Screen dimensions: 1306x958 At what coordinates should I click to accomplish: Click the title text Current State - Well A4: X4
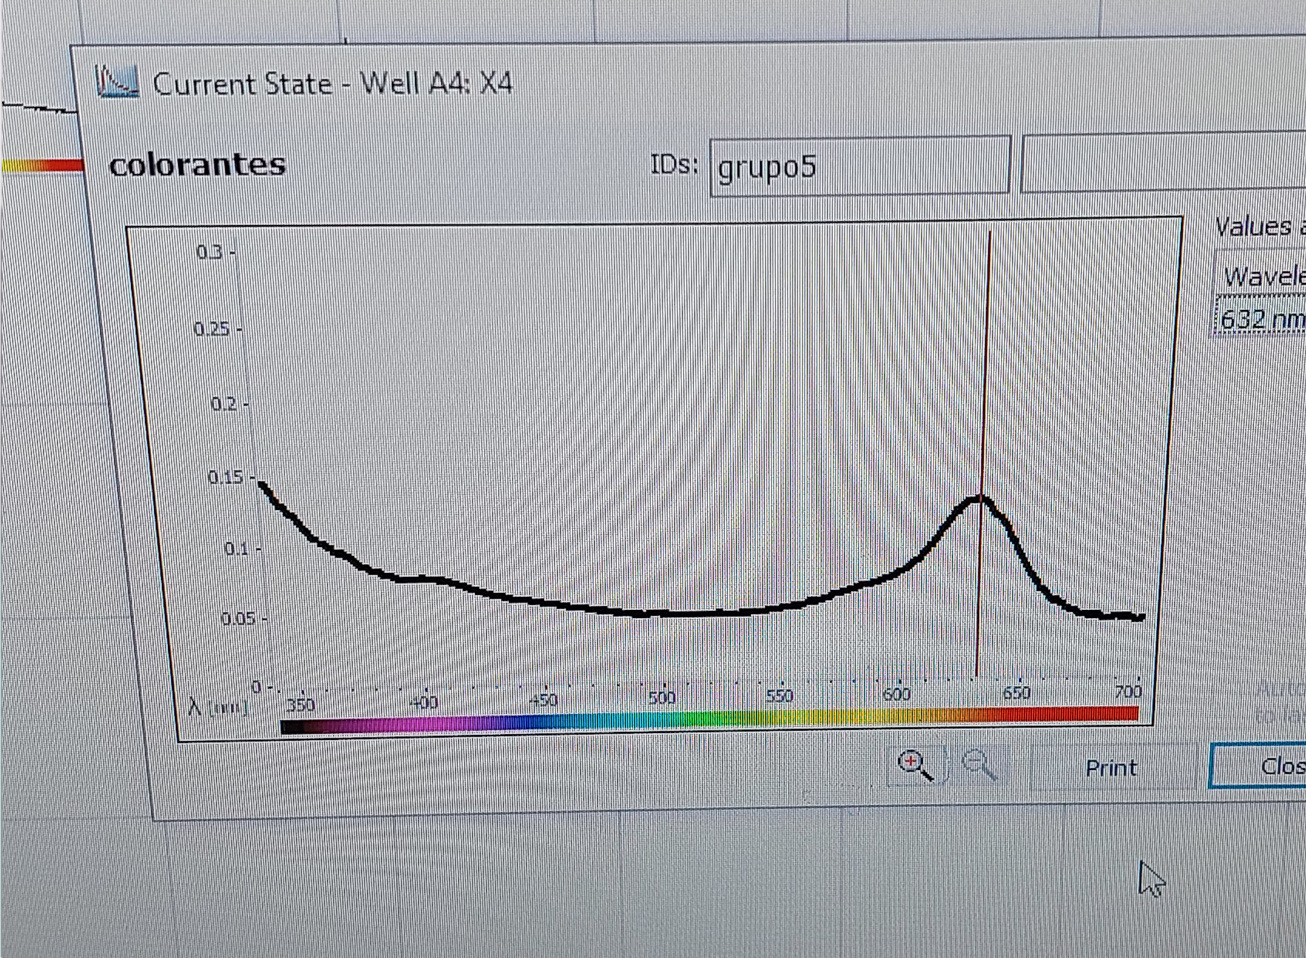coord(332,83)
